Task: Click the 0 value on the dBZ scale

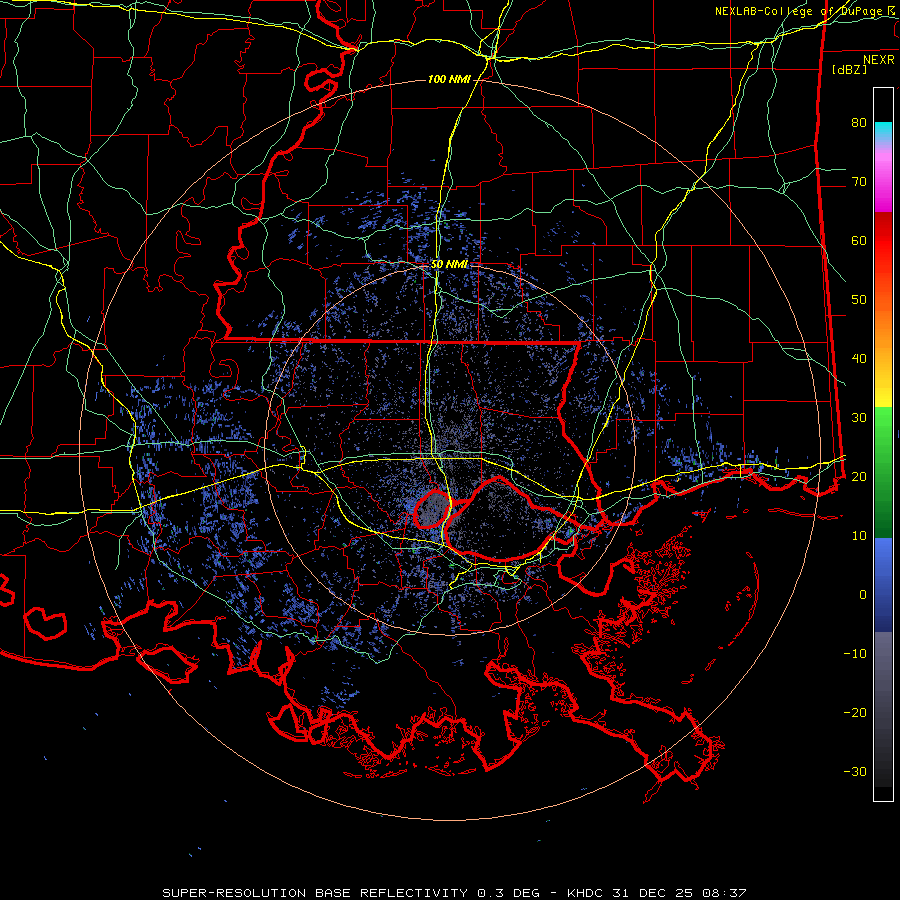Action: [863, 595]
